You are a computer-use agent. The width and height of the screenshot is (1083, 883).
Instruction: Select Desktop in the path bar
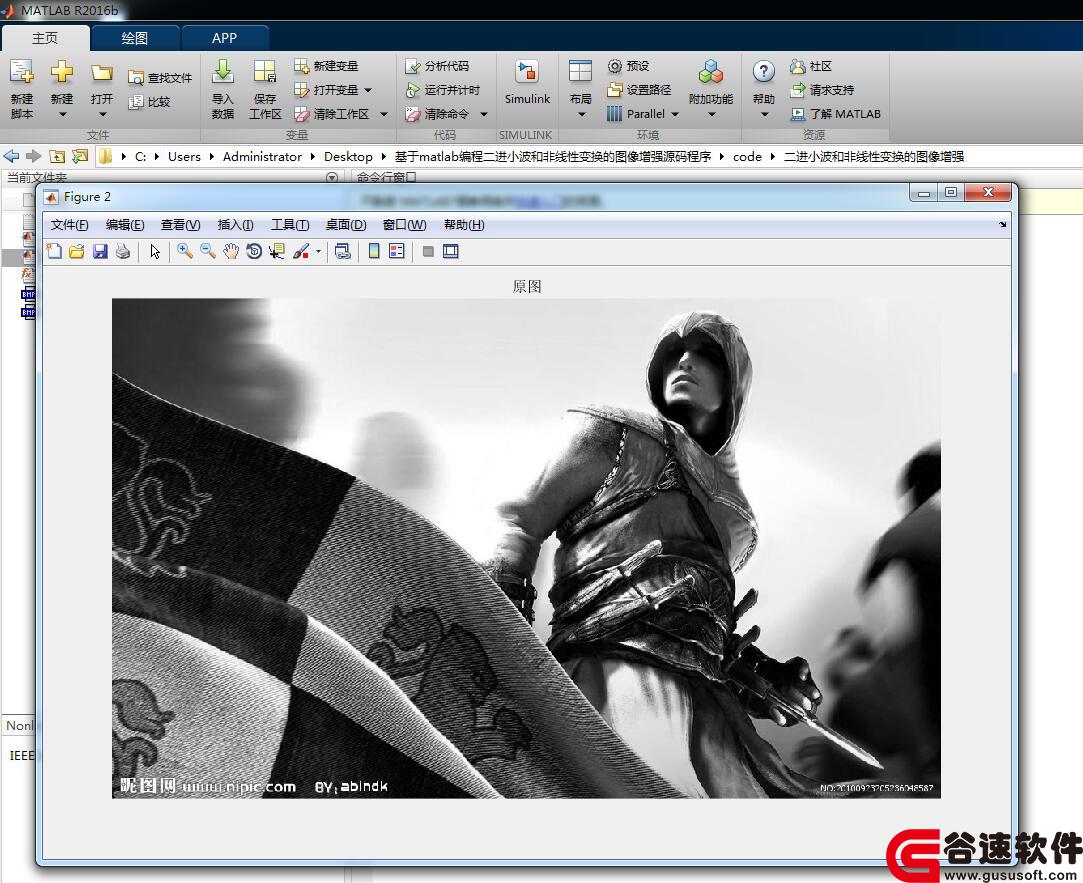[348, 157]
